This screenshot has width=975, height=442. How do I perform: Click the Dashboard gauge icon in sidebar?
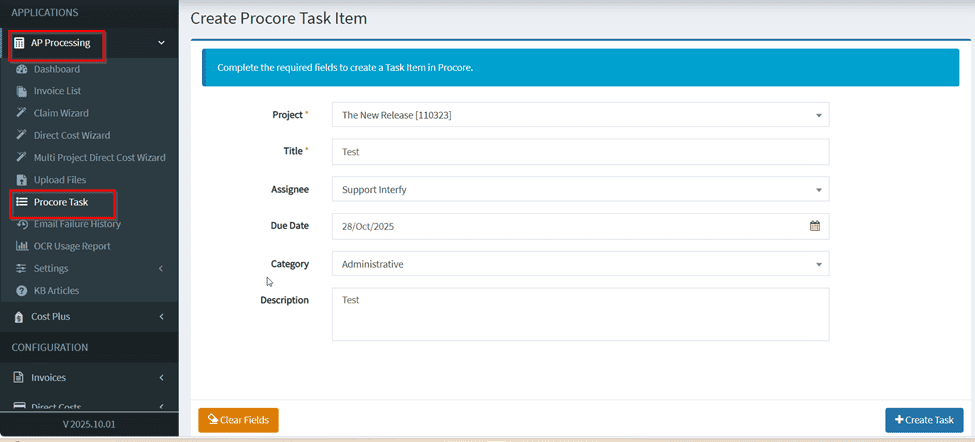coord(22,69)
